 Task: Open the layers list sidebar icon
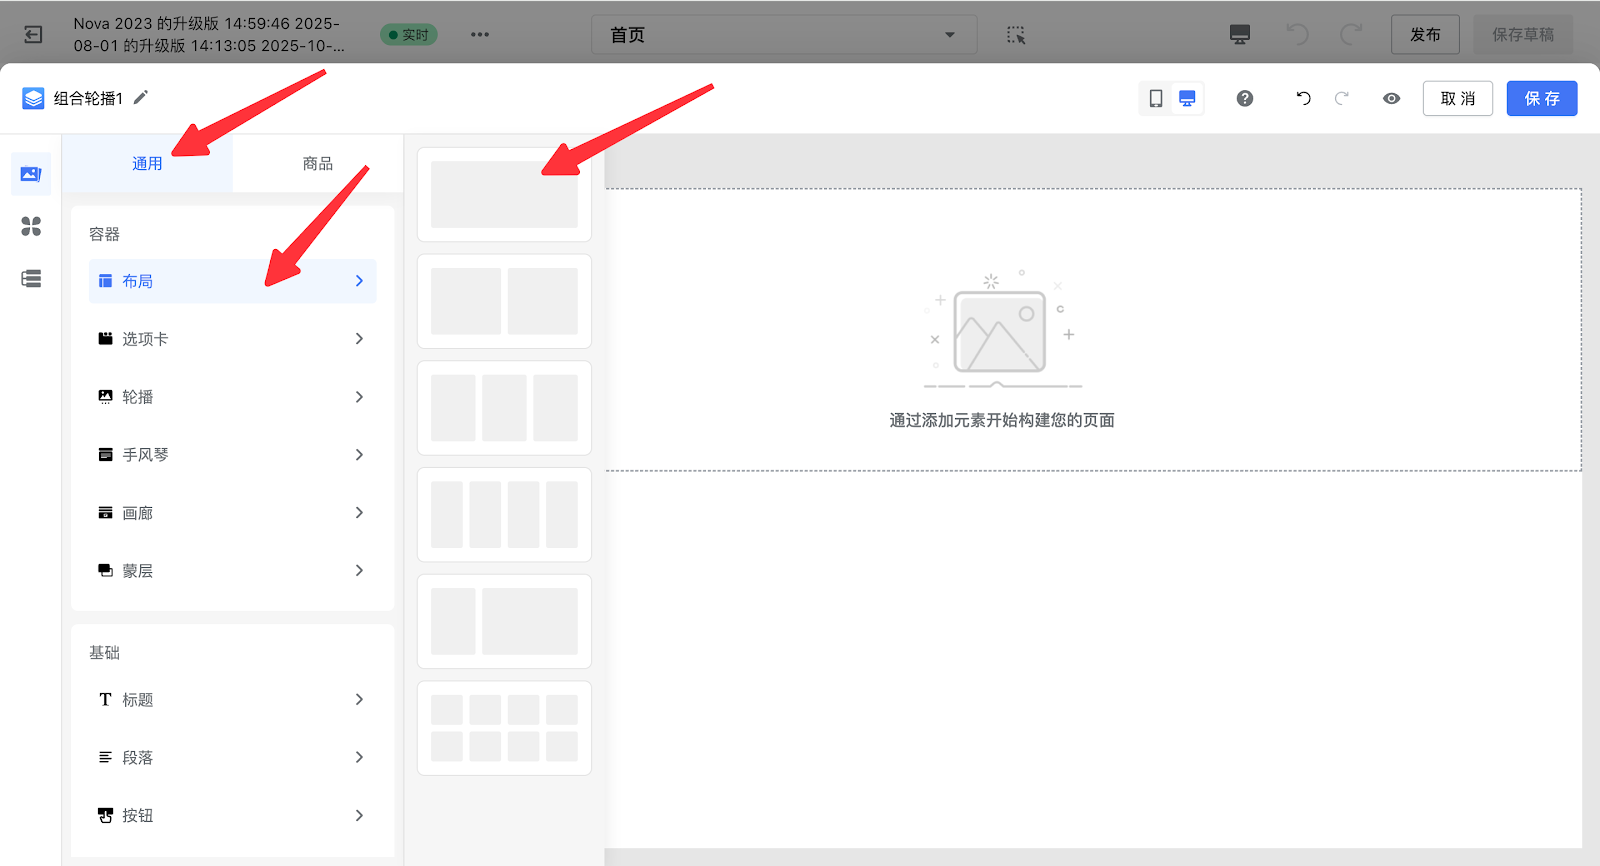coord(31,279)
